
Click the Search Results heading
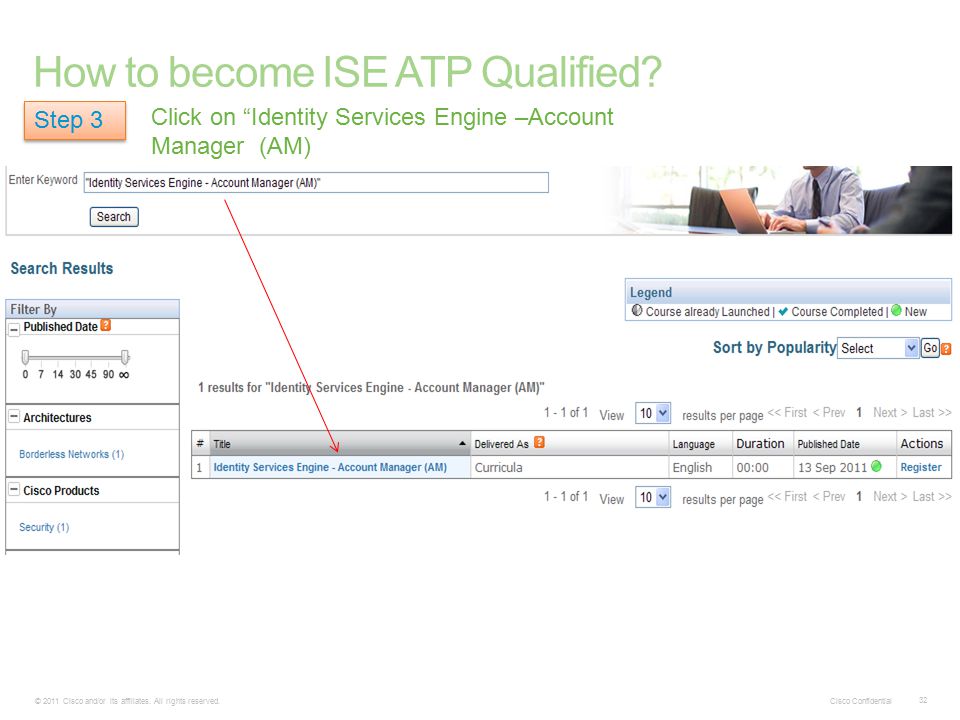click(62, 268)
